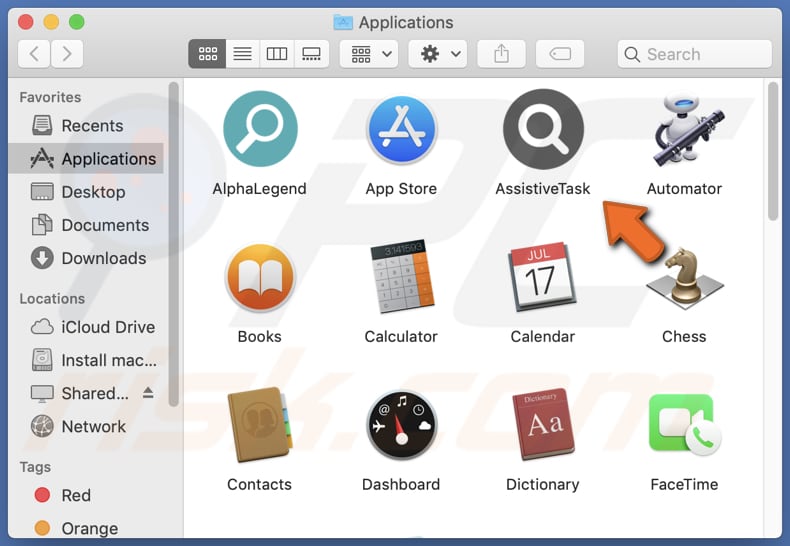This screenshot has width=790, height=546.
Task: Select the Install mac... volume
Action: (86, 360)
